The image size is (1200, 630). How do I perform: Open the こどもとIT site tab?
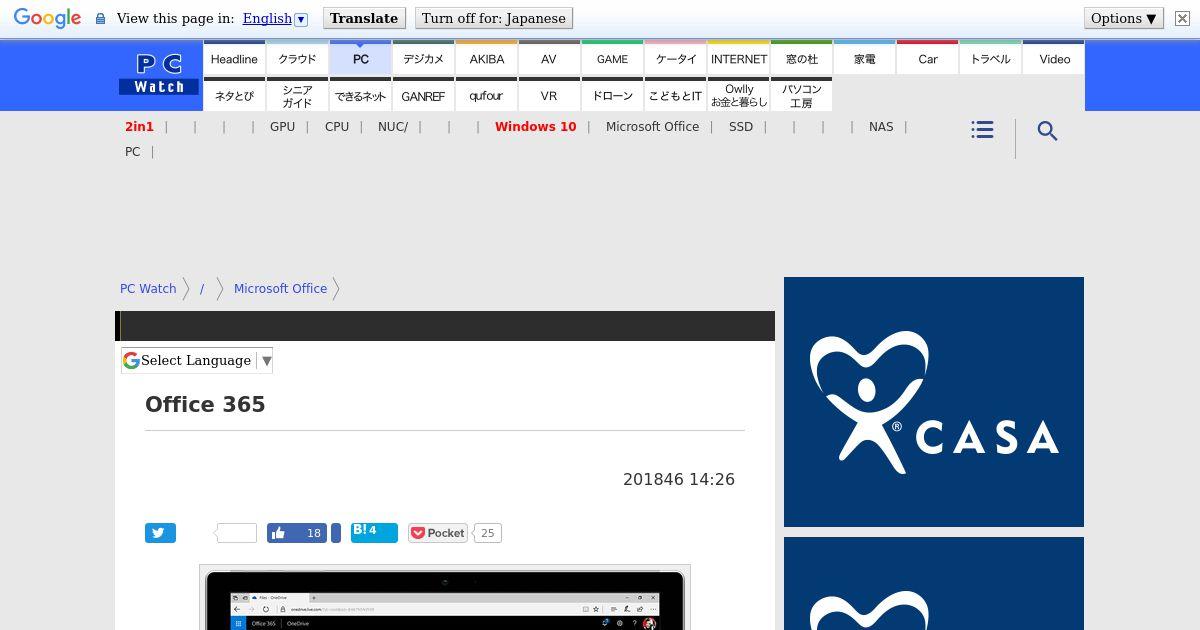[x=675, y=95]
